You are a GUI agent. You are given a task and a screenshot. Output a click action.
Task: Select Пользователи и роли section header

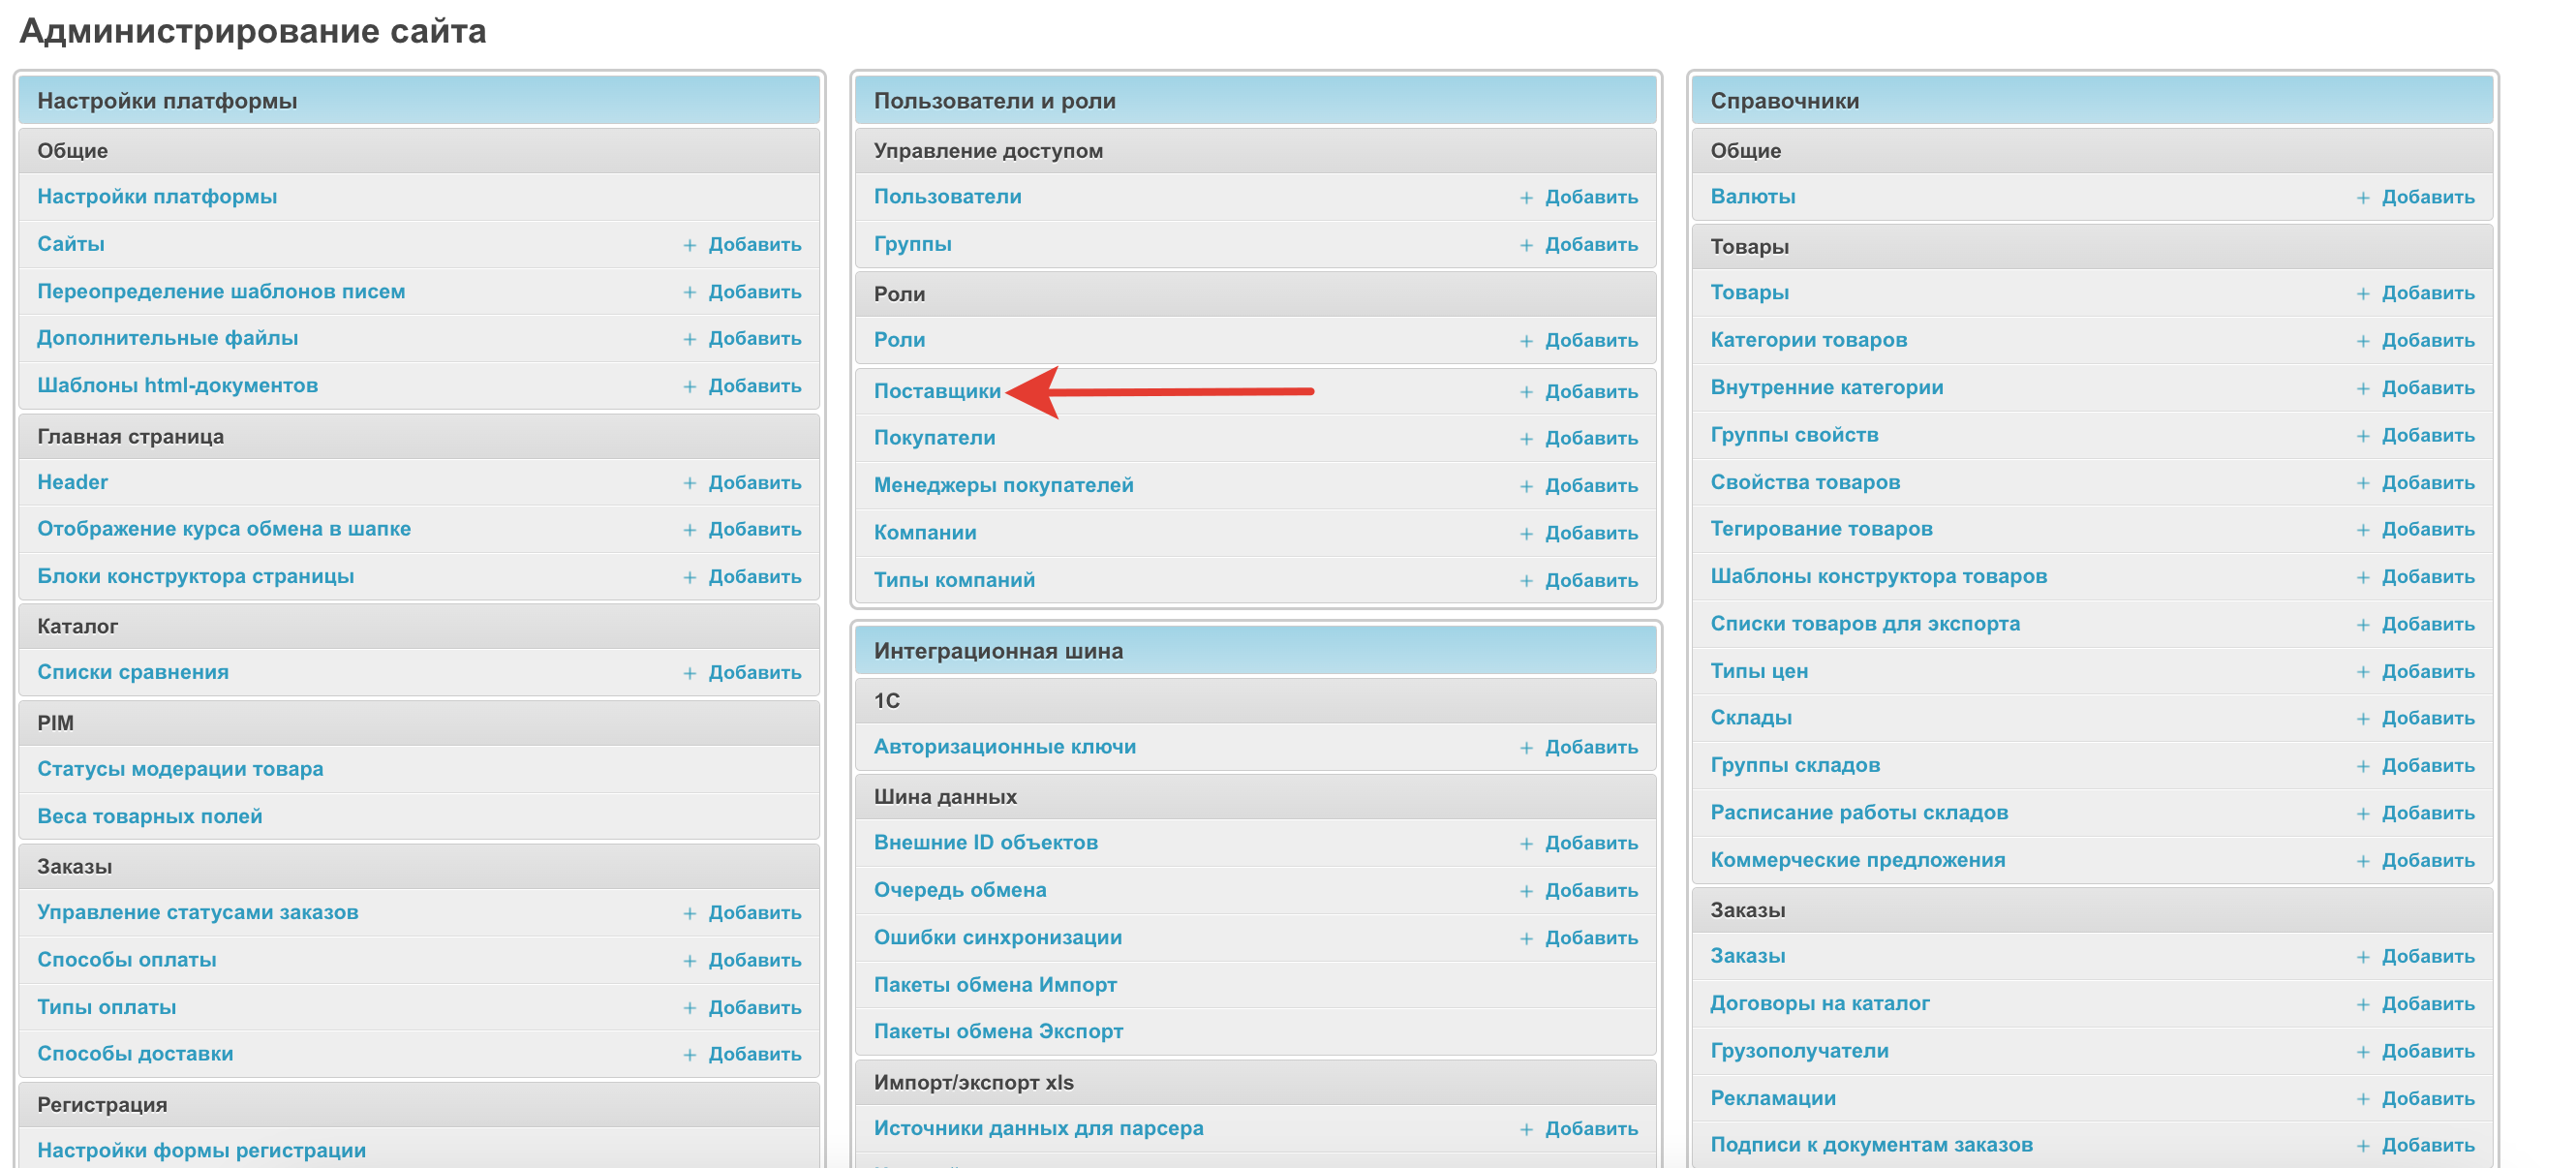[994, 101]
